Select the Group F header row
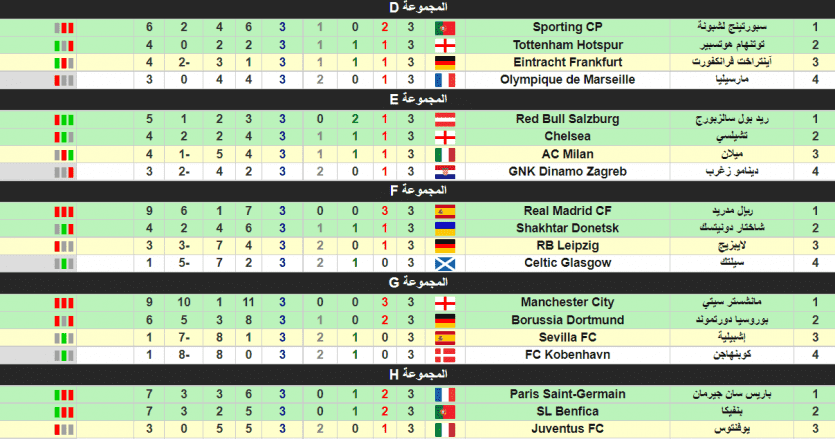835x439 pixels. point(417,191)
